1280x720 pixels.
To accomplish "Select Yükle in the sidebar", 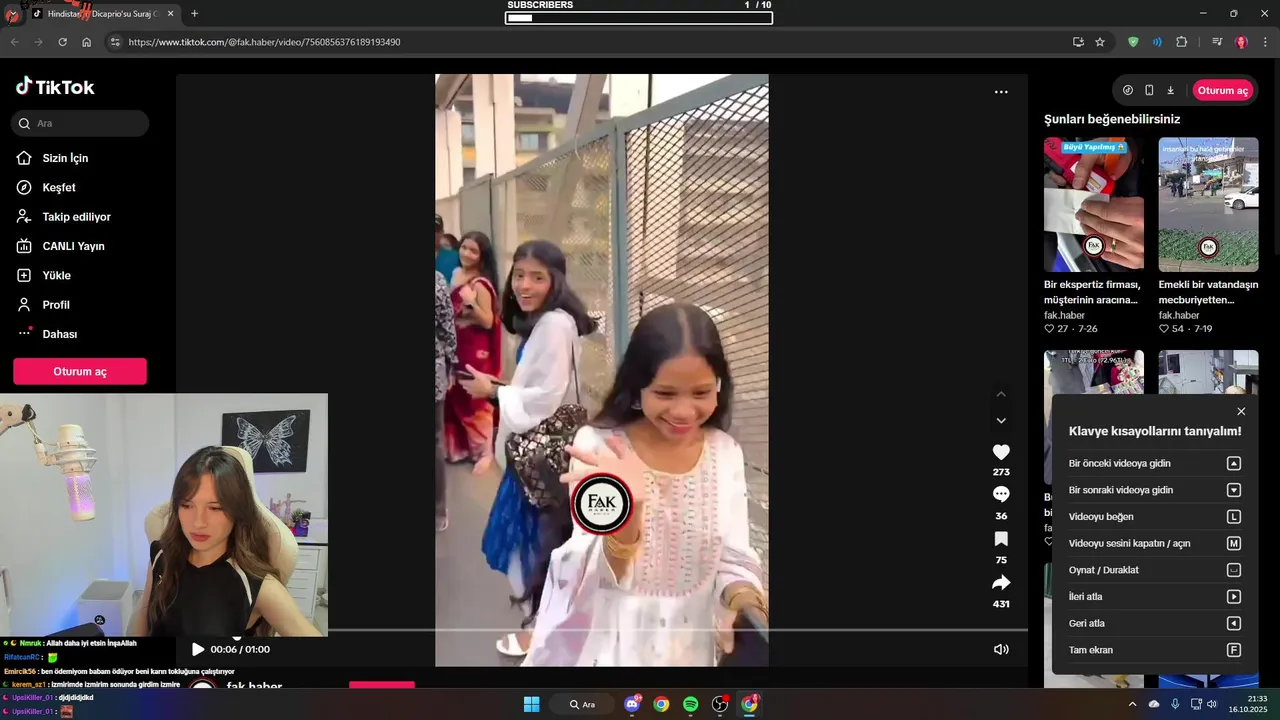I will pos(56,275).
